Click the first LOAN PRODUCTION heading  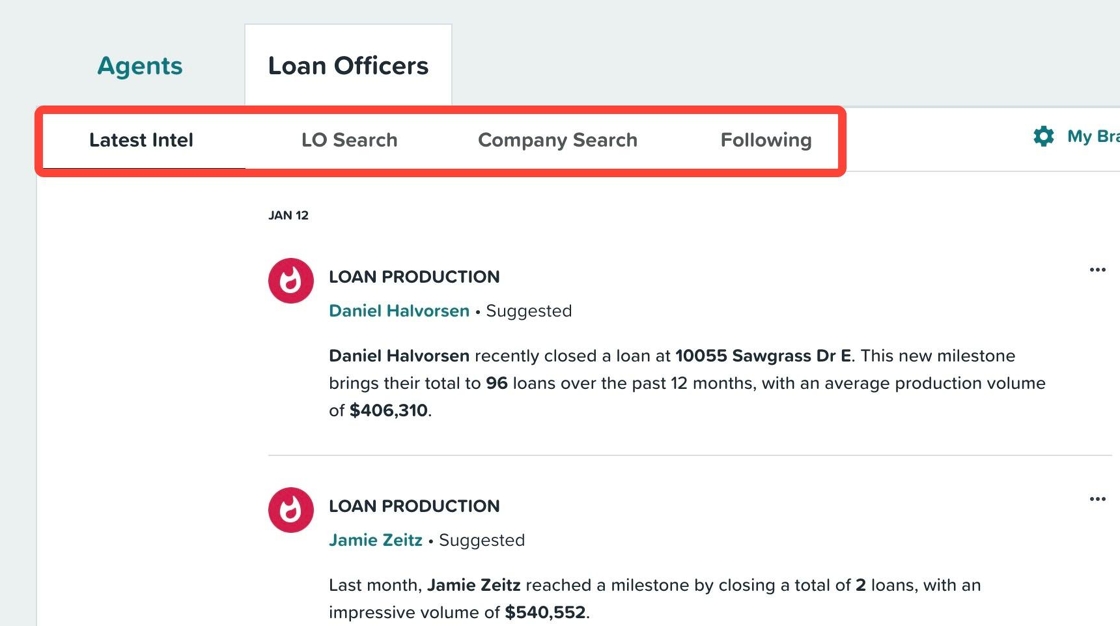414,277
